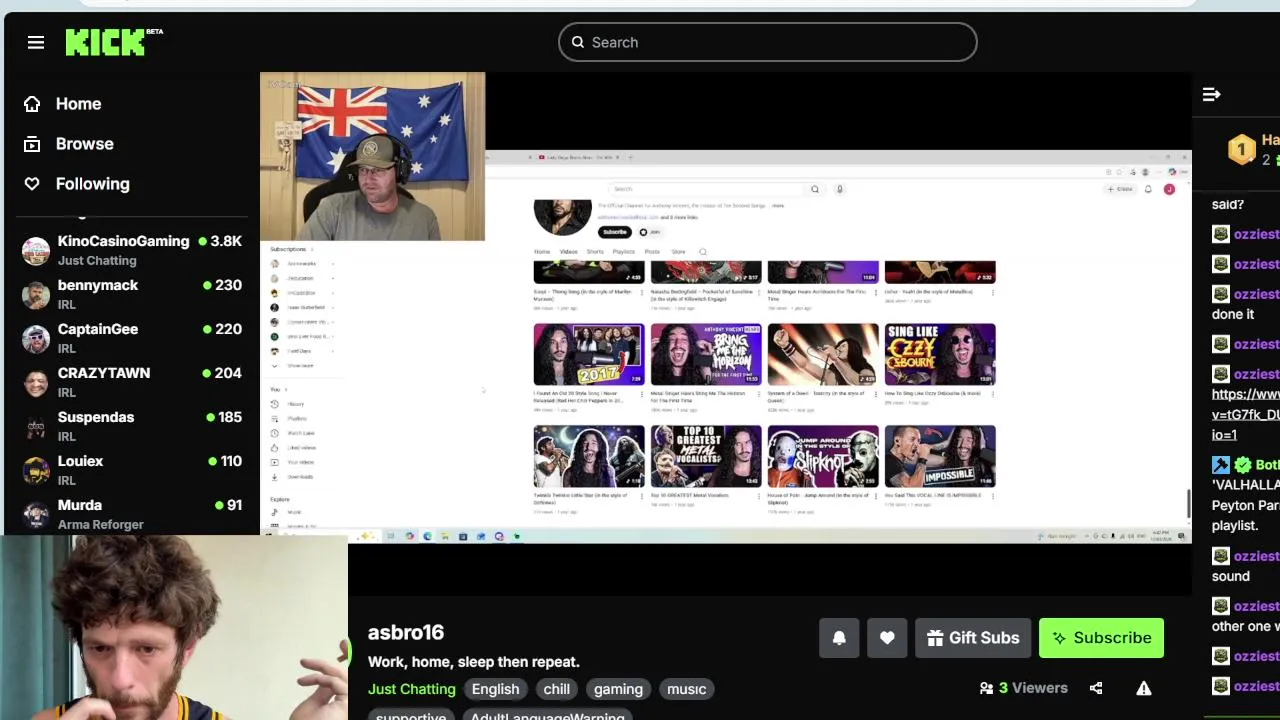Select the Shorts tab on the streamed YouTube channel
The image size is (1280, 720).
click(x=595, y=252)
